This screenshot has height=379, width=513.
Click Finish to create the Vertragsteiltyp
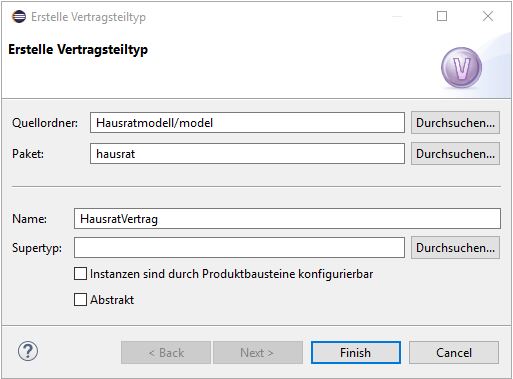[356, 352]
